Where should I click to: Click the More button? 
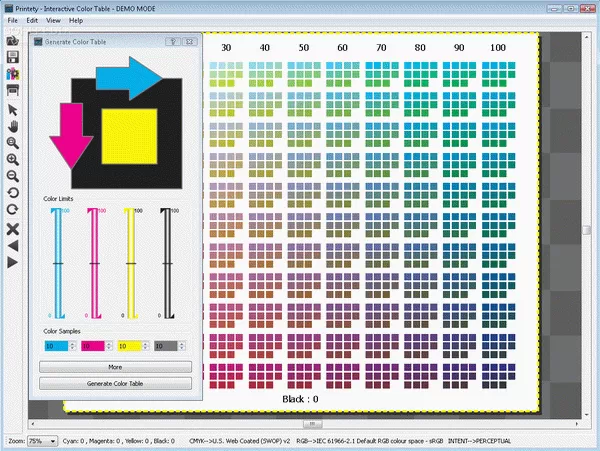click(115, 367)
